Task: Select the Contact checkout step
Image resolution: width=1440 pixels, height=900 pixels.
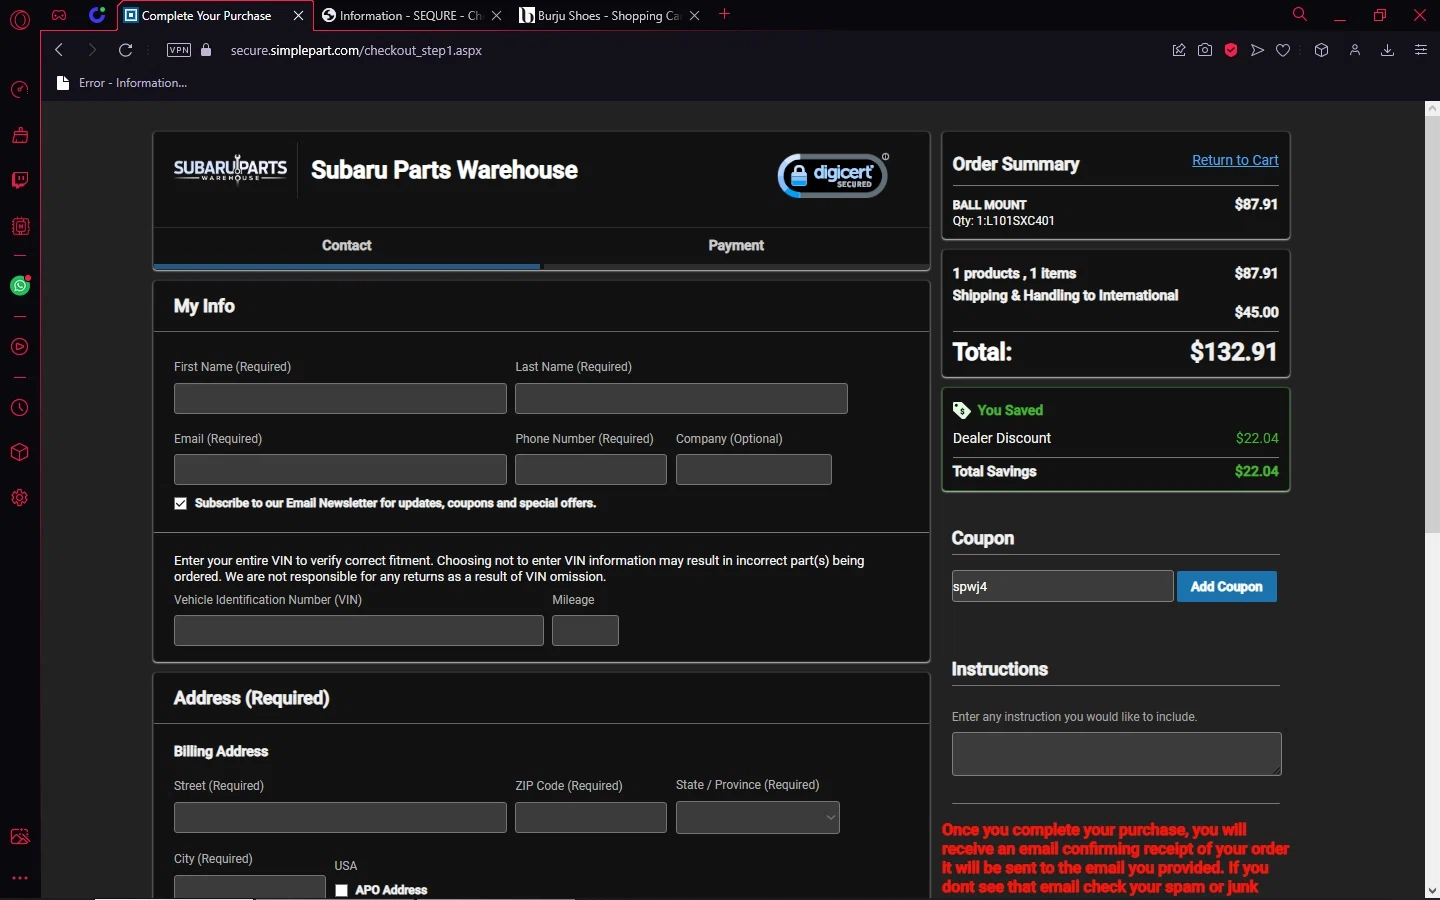Action: [347, 246]
